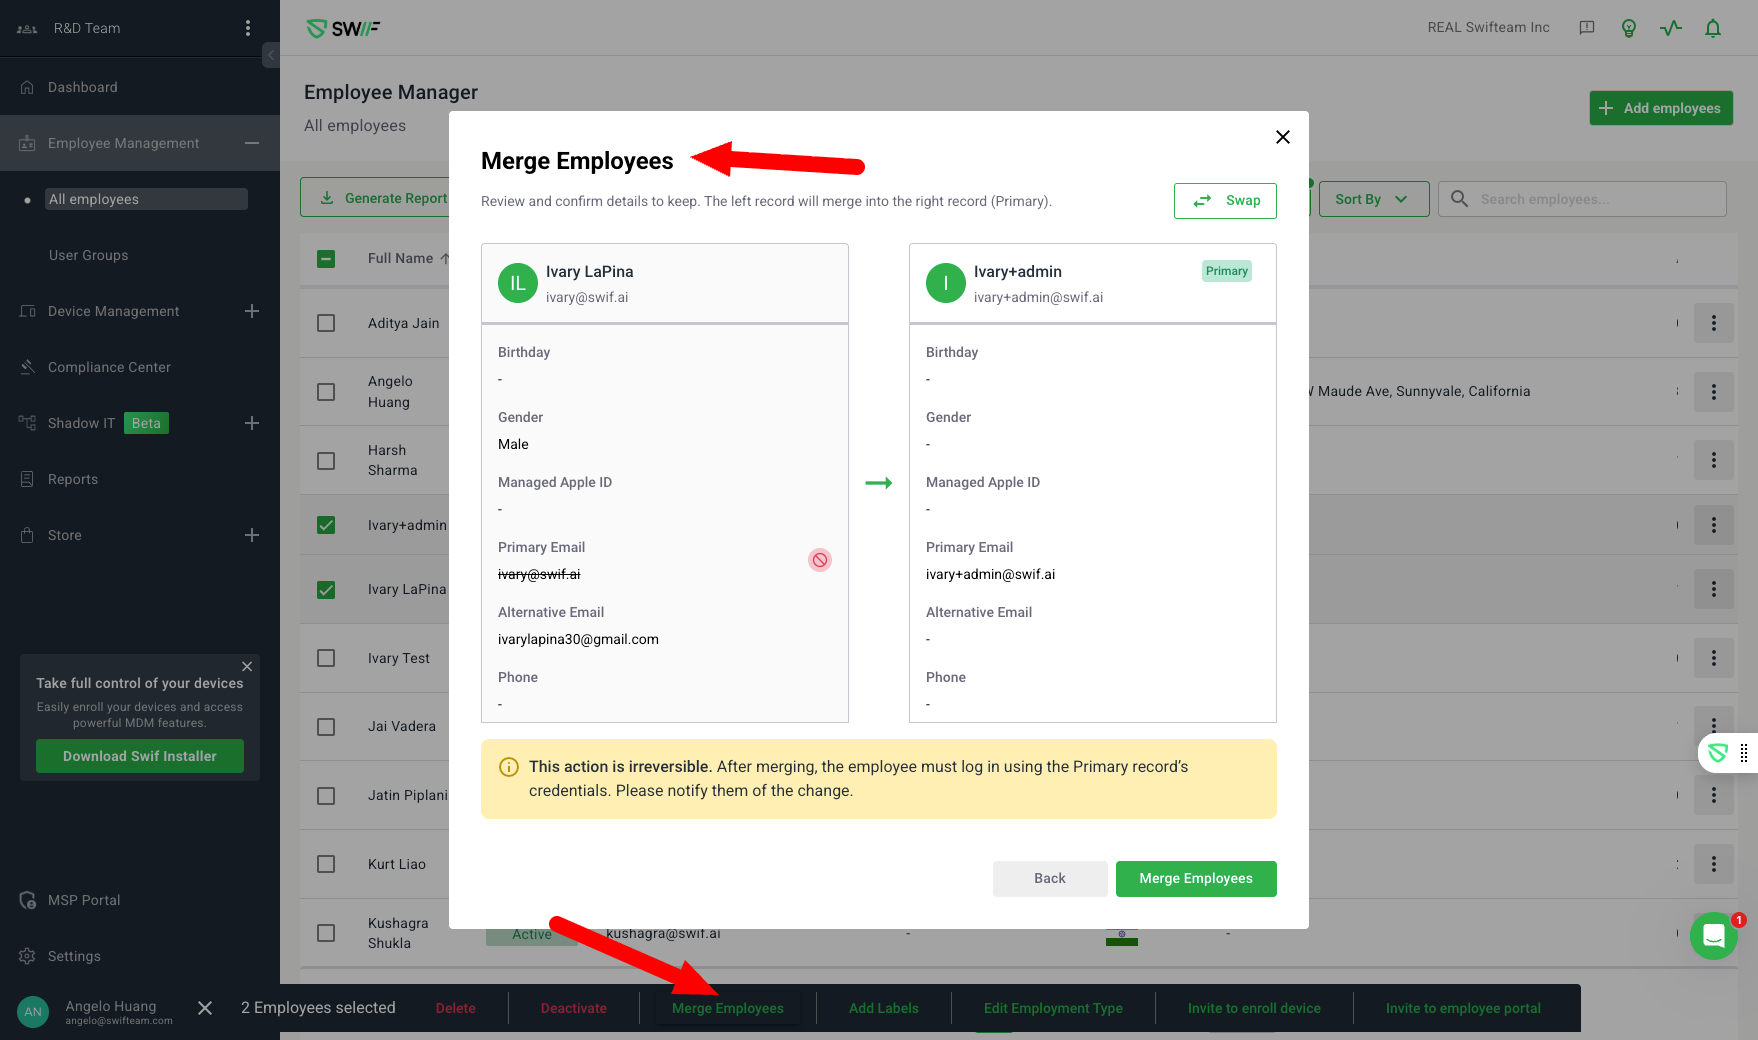This screenshot has height=1040, width=1758.
Task: Click the lightbulb tips icon
Action: [x=1629, y=28]
